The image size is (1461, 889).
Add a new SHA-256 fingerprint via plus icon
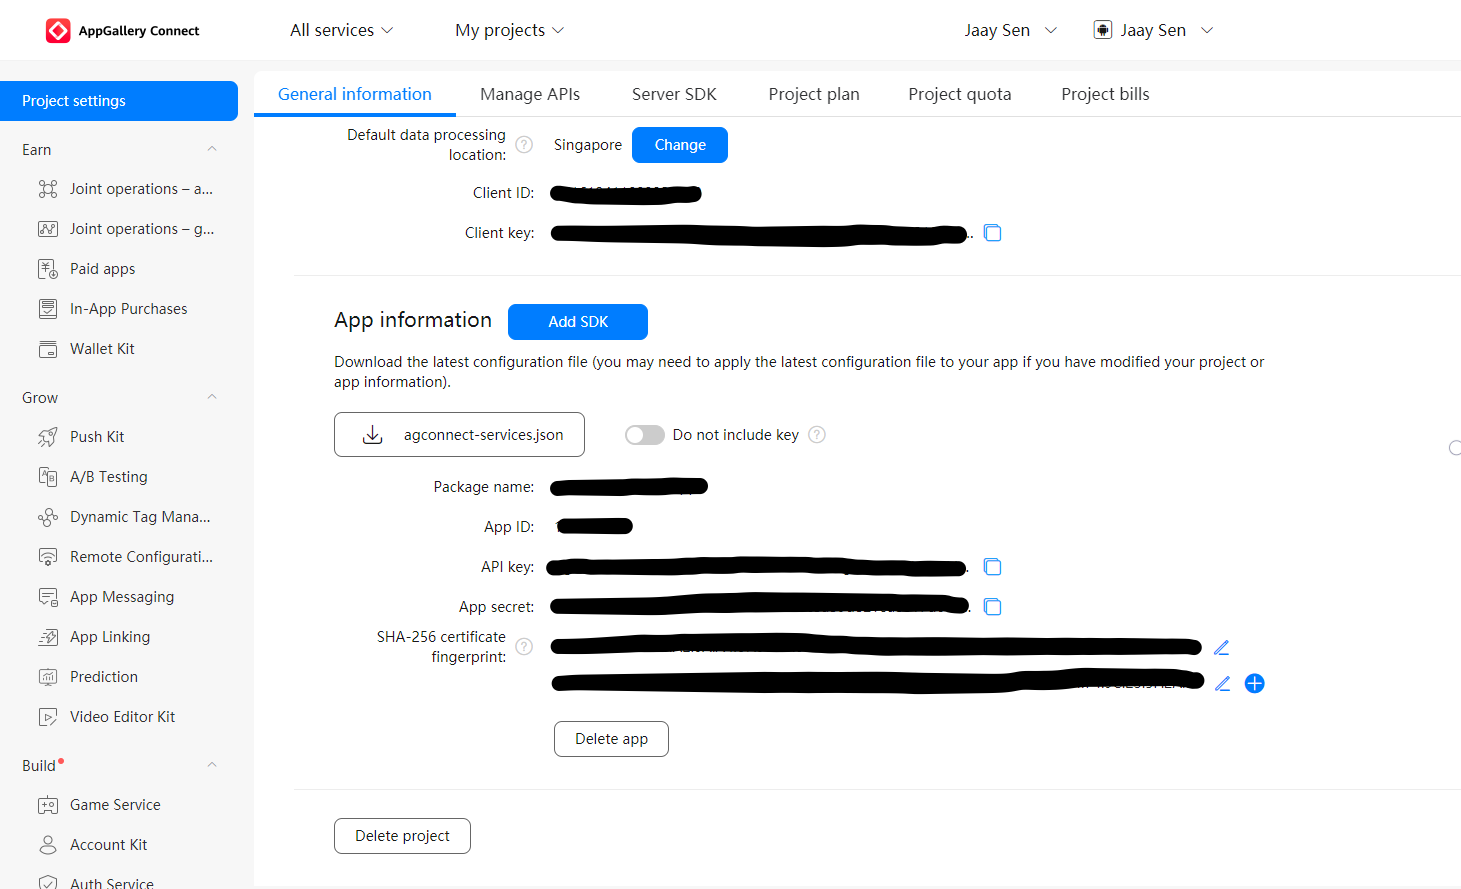click(x=1255, y=683)
